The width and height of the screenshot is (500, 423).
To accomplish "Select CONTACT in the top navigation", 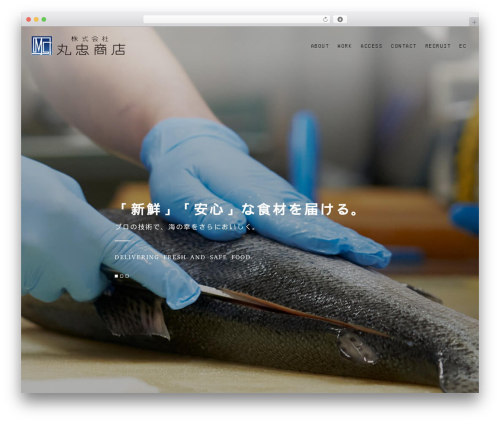I will tap(403, 46).
